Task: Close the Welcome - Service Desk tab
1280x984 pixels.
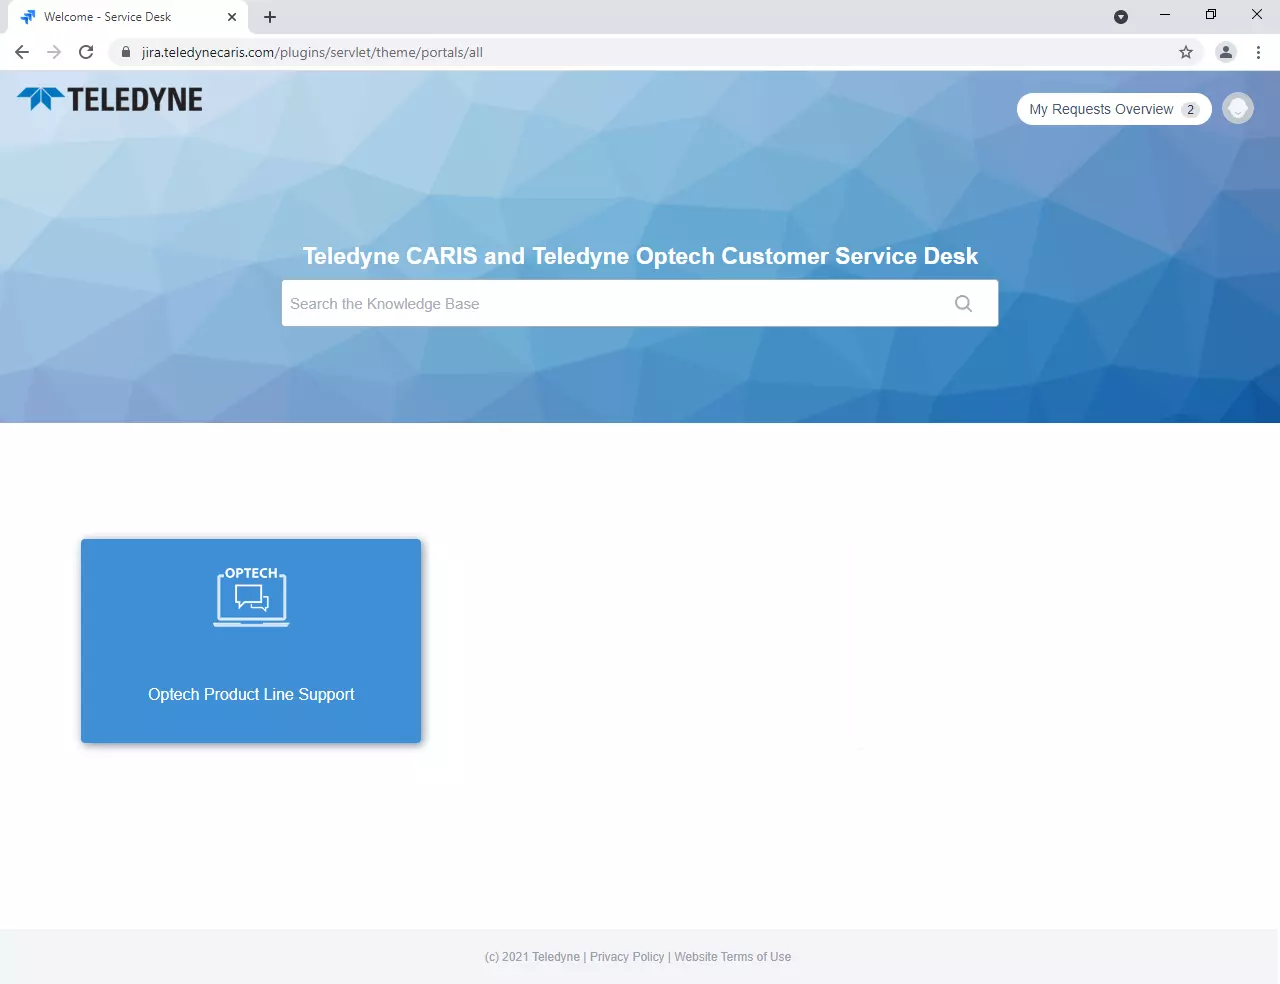Action: [x=232, y=17]
